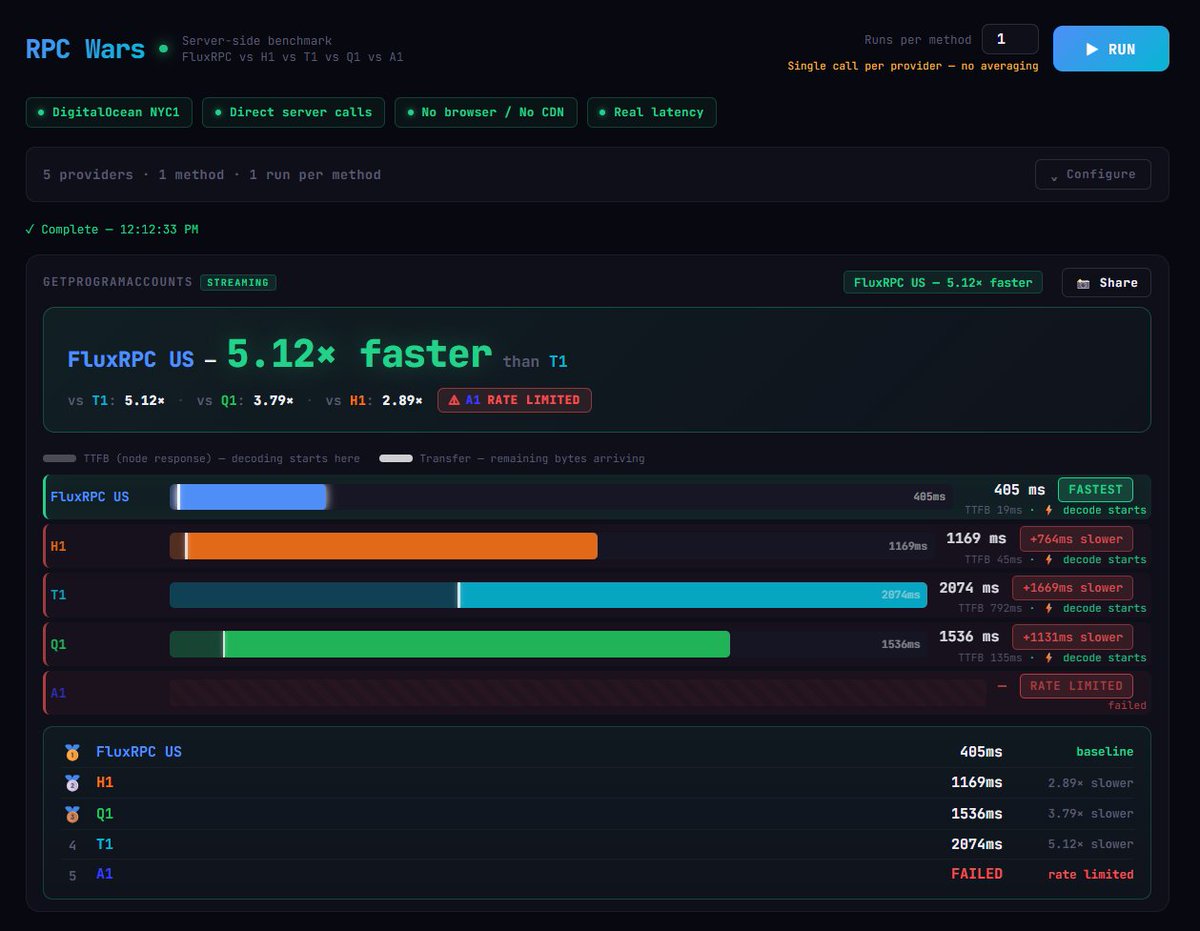Click the +764ms slower badge

pos(1076,539)
